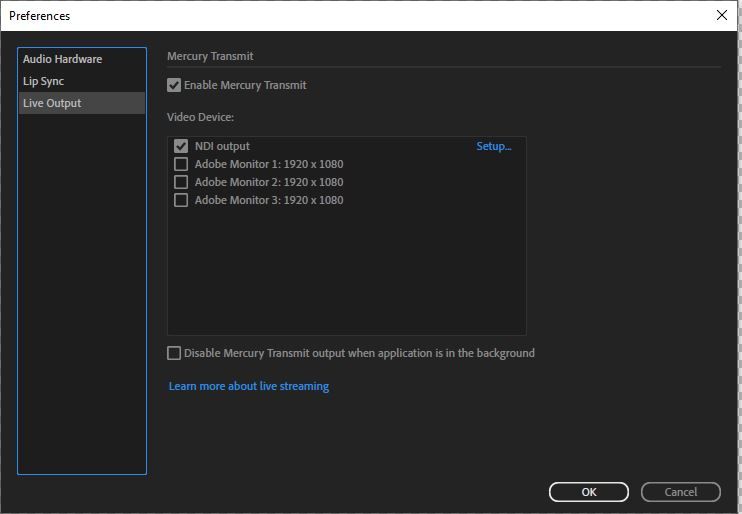Uncheck Enable Mercury Transmit checkbox

pyautogui.click(x=174, y=86)
